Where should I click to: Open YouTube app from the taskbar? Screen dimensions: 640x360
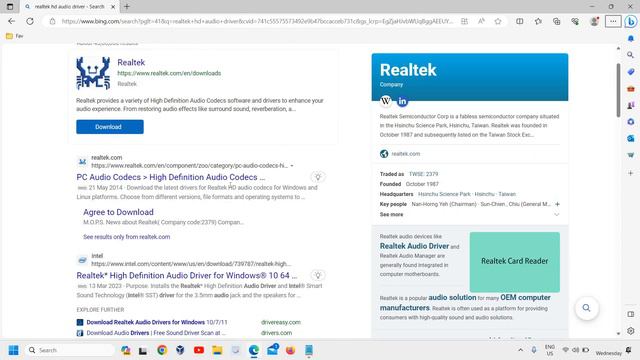pos(199,350)
